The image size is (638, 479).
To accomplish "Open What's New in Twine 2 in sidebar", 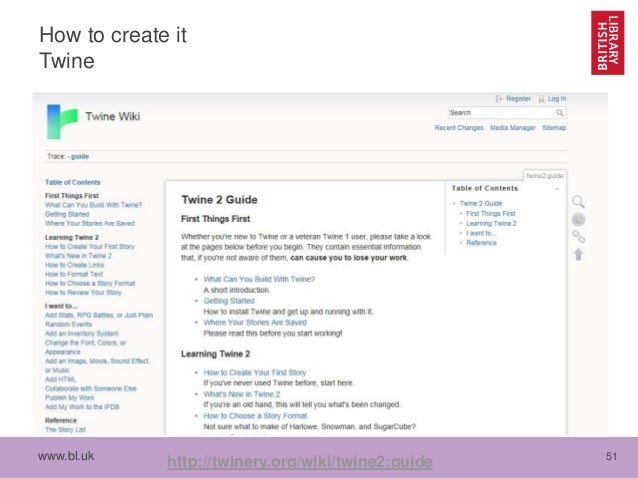I will pyautogui.click(x=78, y=256).
